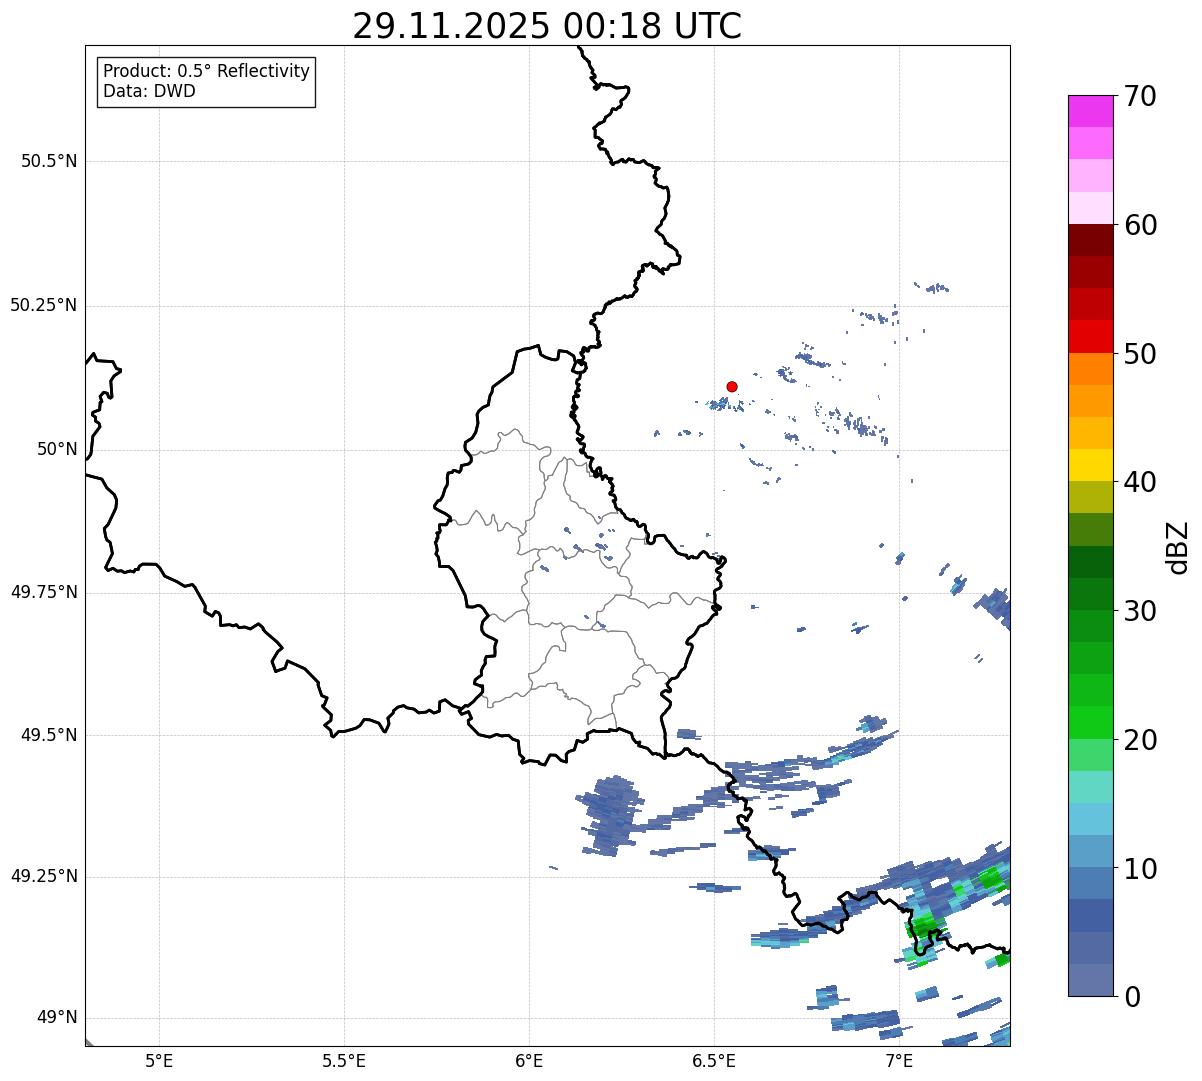
Task: Click the 5.5°E longitude tick label
Action: click(x=344, y=1060)
